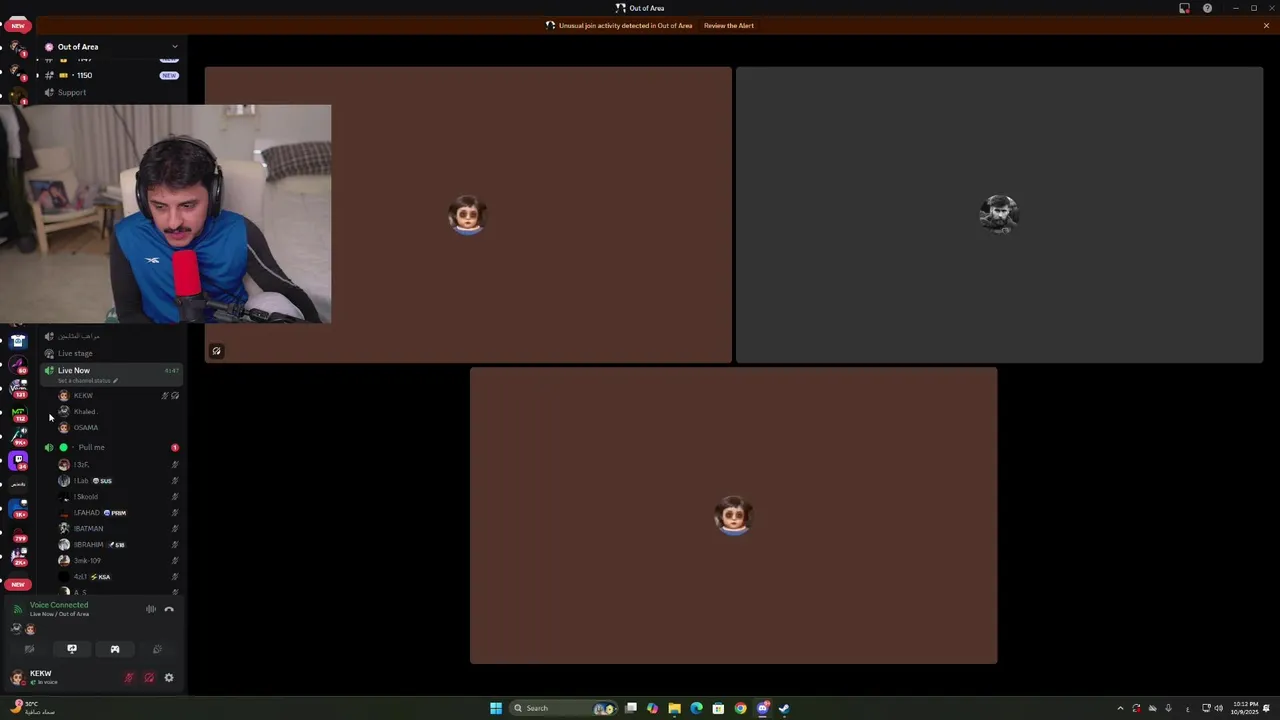
Task: Join the Support voice channel
Action: [110, 92]
